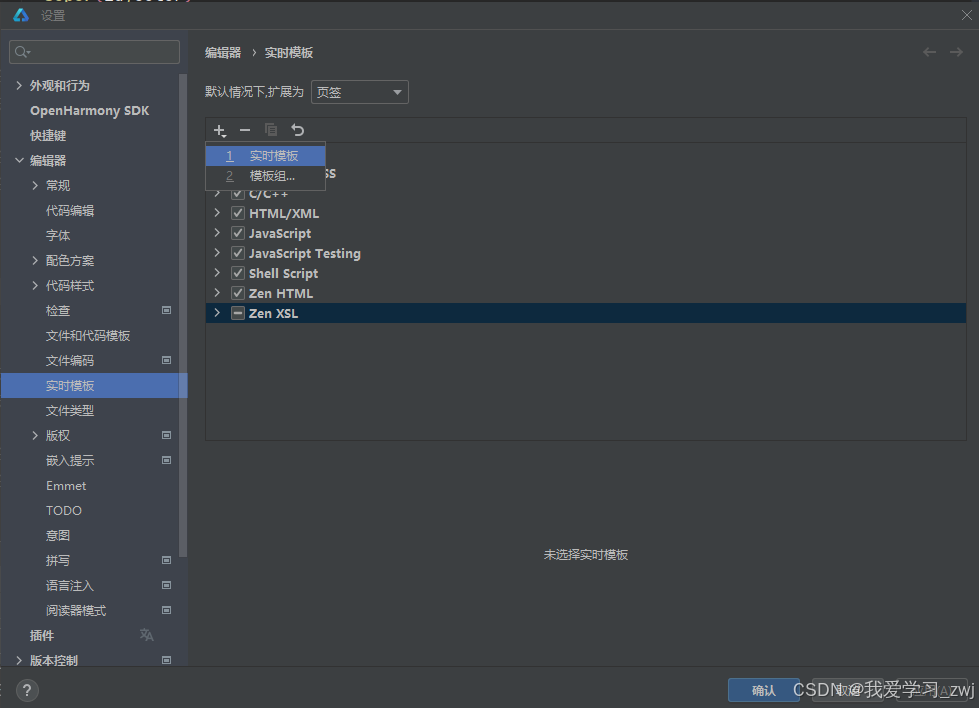Expand the 常规 subsection
Screen dimensions: 979x708
(x=35, y=185)
